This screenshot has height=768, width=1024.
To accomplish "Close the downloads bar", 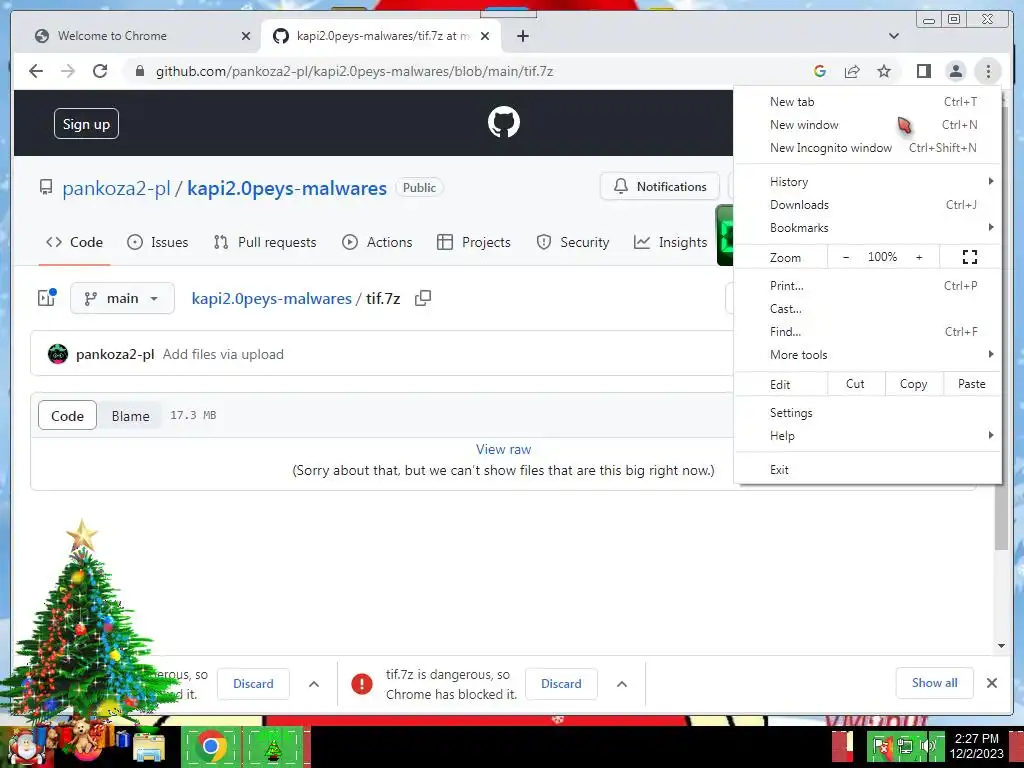I will point(991,683).
